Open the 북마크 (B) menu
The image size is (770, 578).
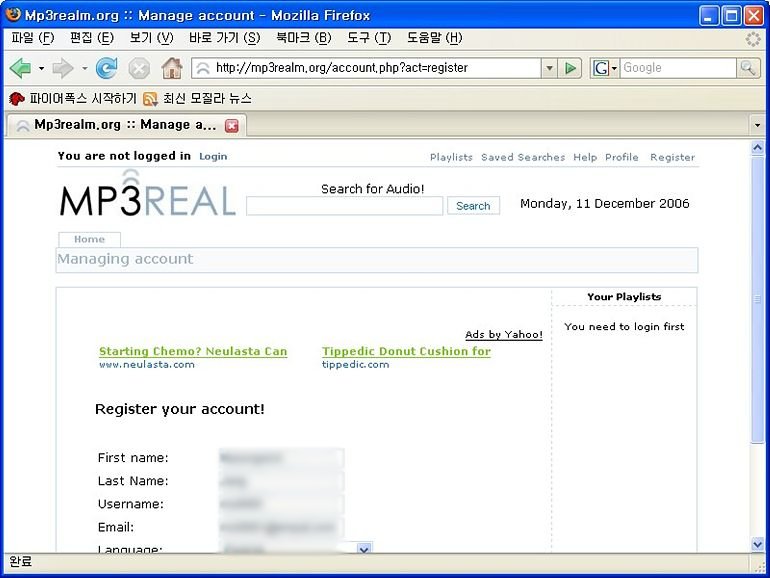(x=303, y=38)
